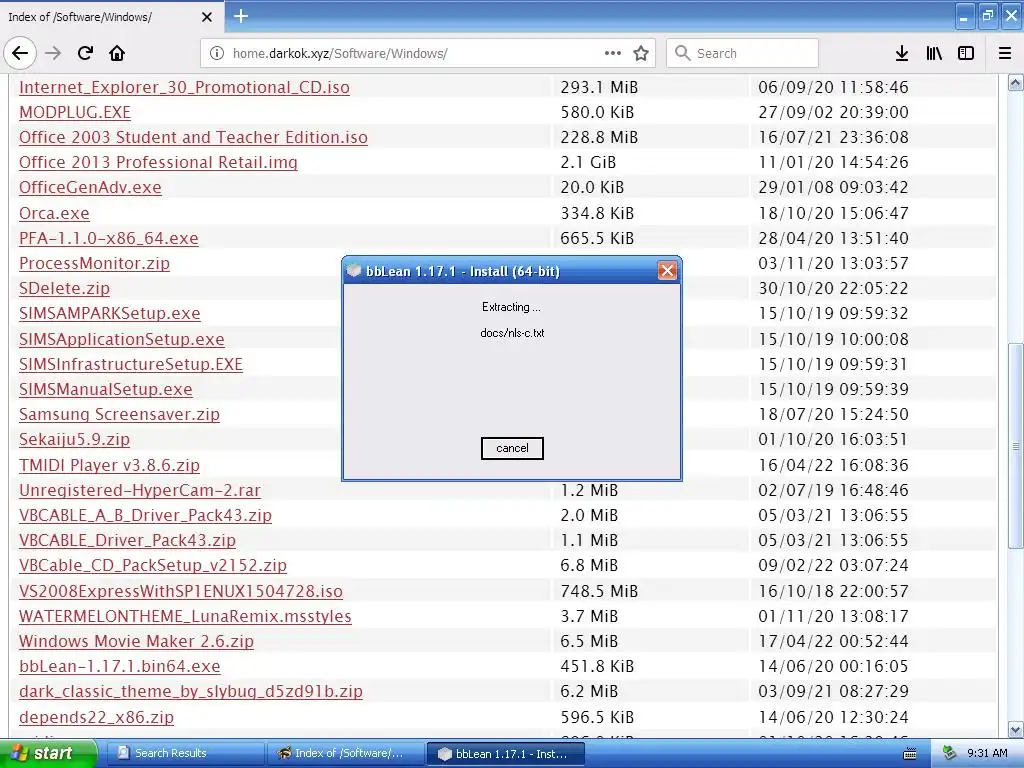The image size is (1024, 768).
Task: Open the SDelete.zip link
Action: 64,288
